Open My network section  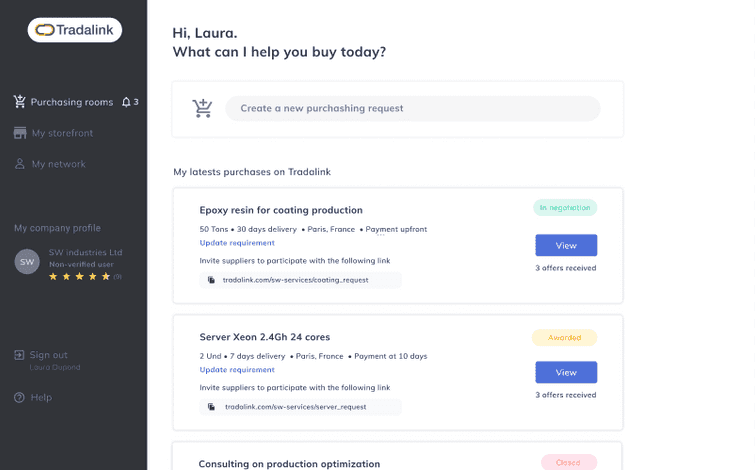[x=58, y=164]
